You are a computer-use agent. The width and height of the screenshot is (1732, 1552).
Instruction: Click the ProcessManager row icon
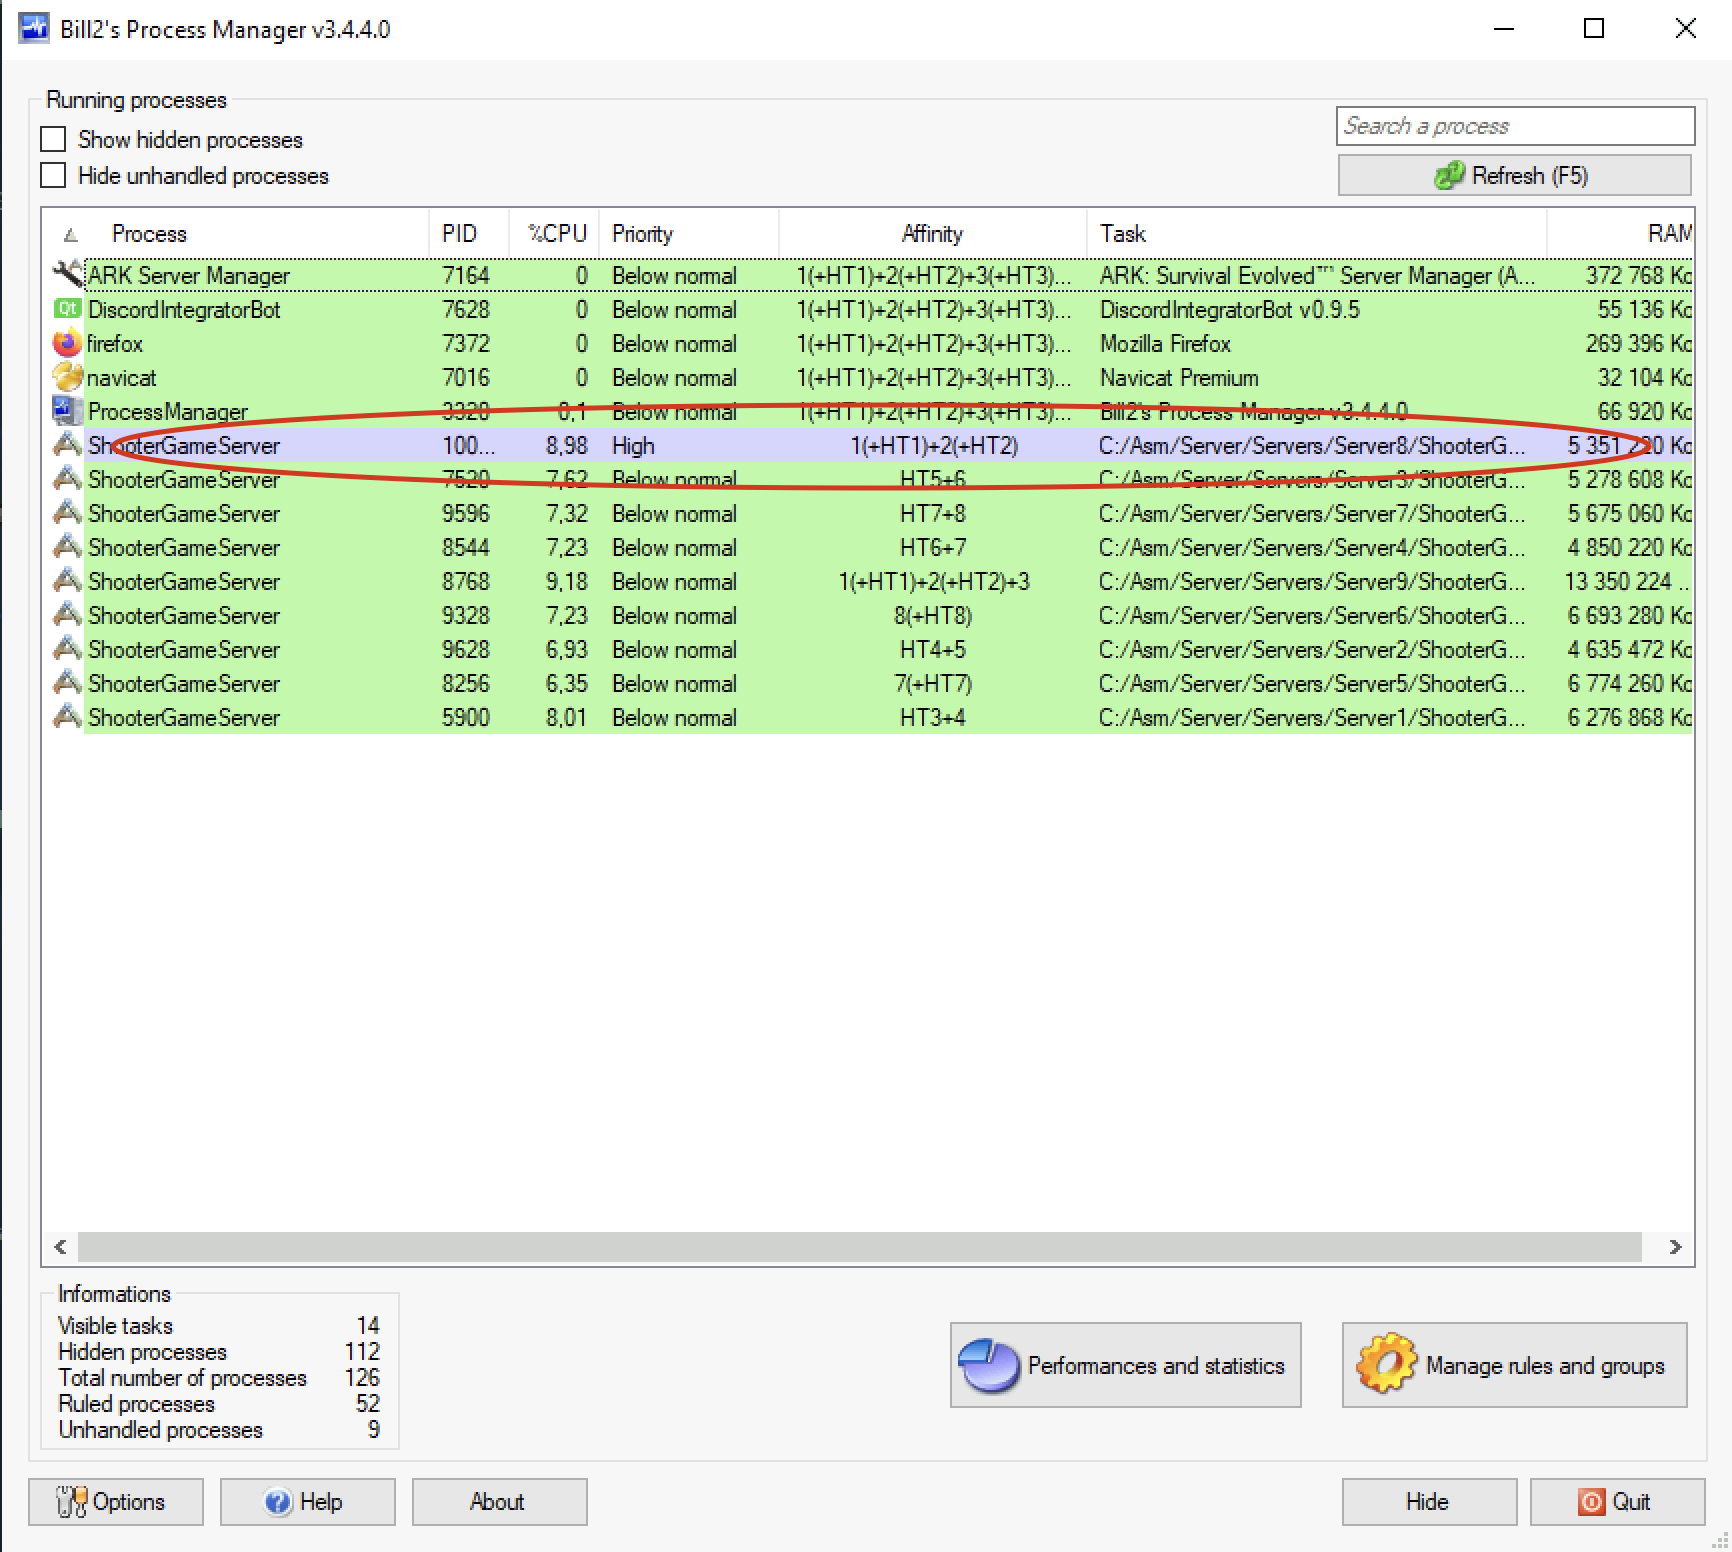(x=67, y=411)
